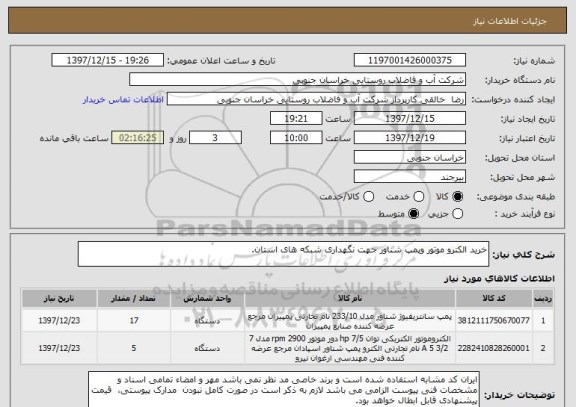Click the delivery province field خراسان جنوبی
Viewport: 576px width, 407px height.
click(410, 158)
